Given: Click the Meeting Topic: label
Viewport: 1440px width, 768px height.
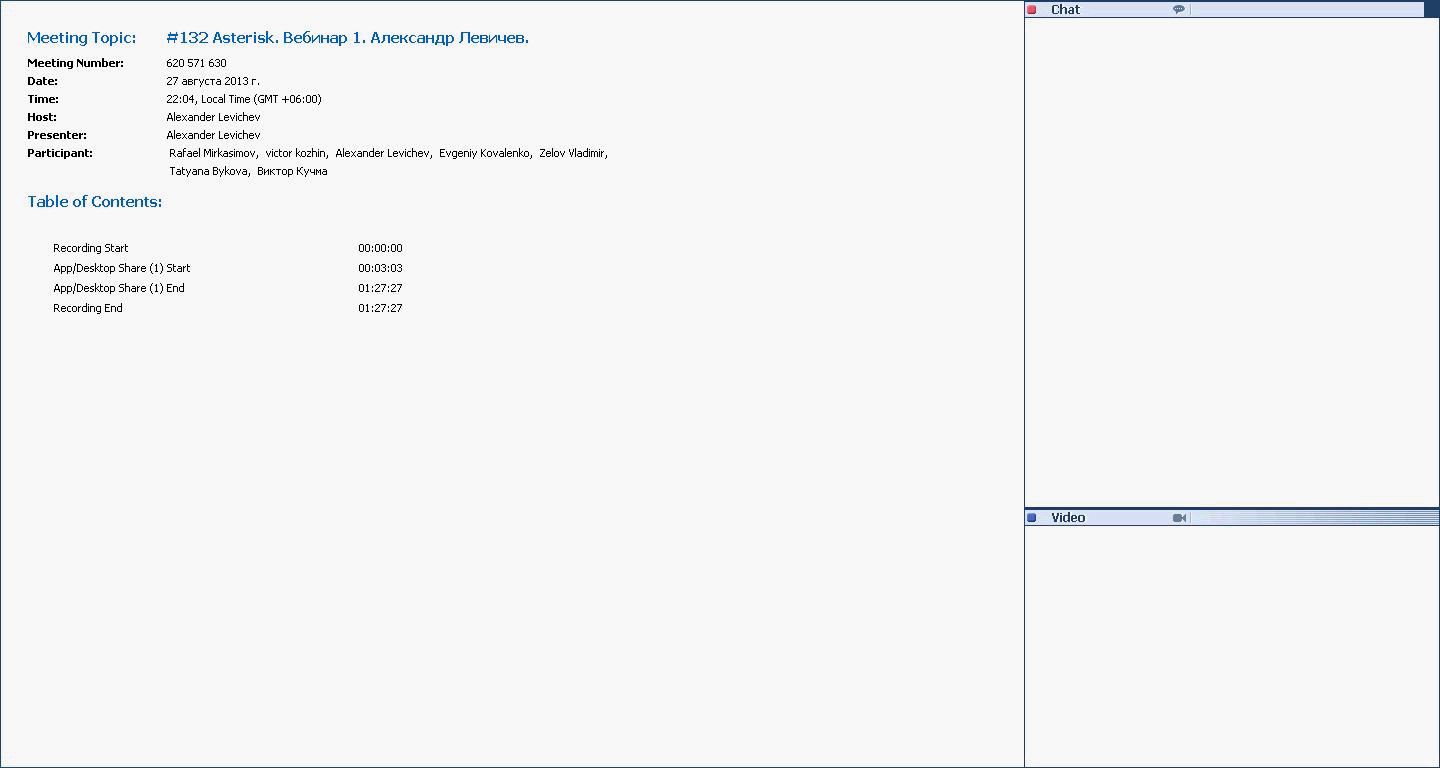Looking at the screenshot, I should click(x=82, y=38).
